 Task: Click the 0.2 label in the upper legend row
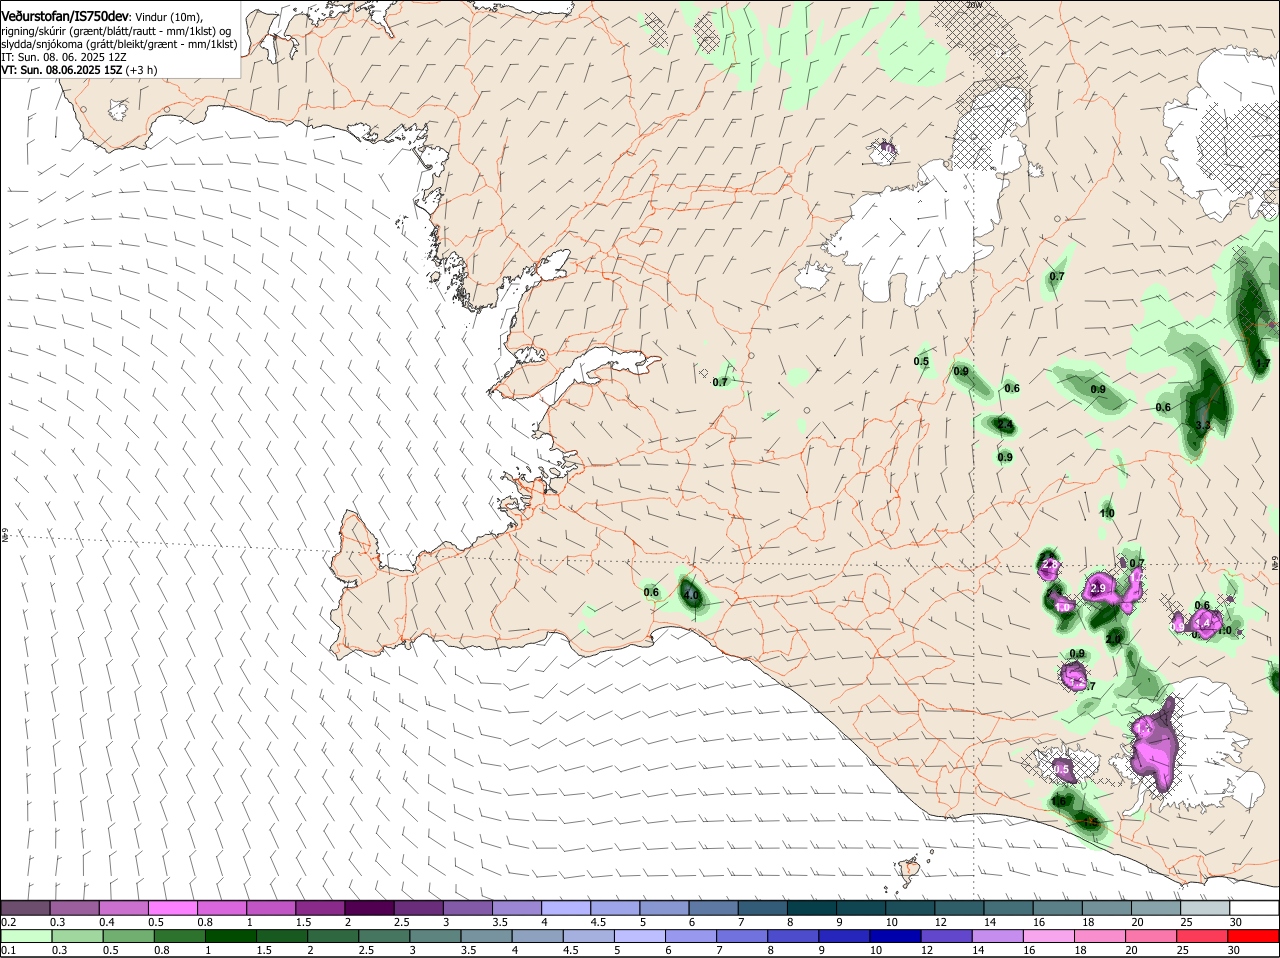(8, 921)
